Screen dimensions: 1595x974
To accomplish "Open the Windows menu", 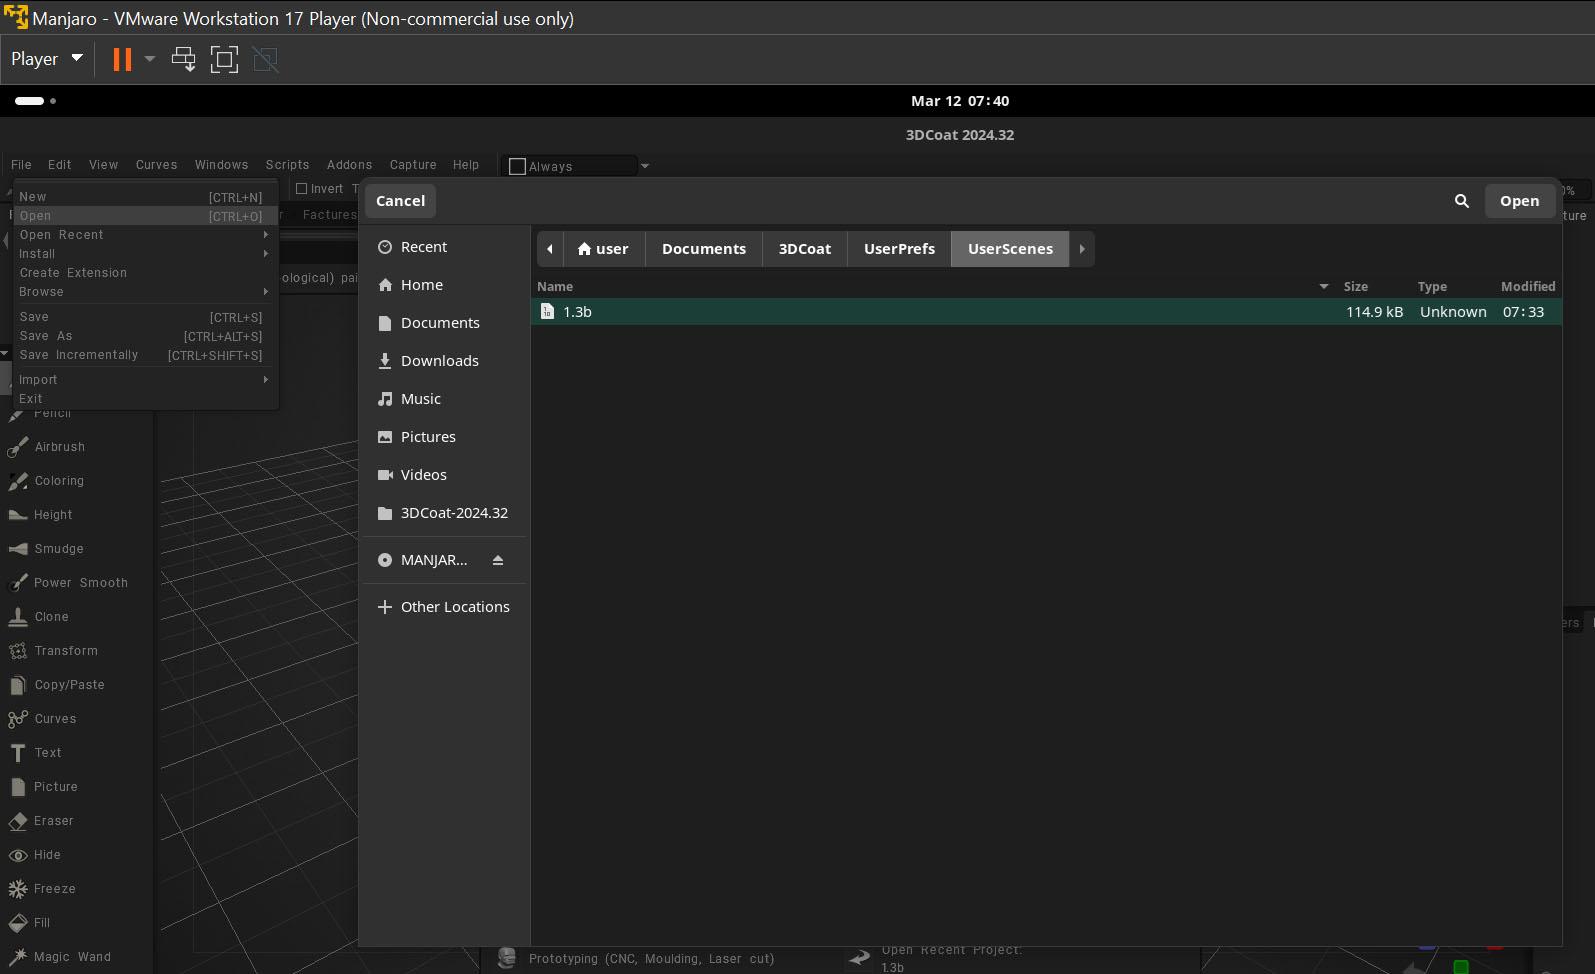I will [221, 165].
